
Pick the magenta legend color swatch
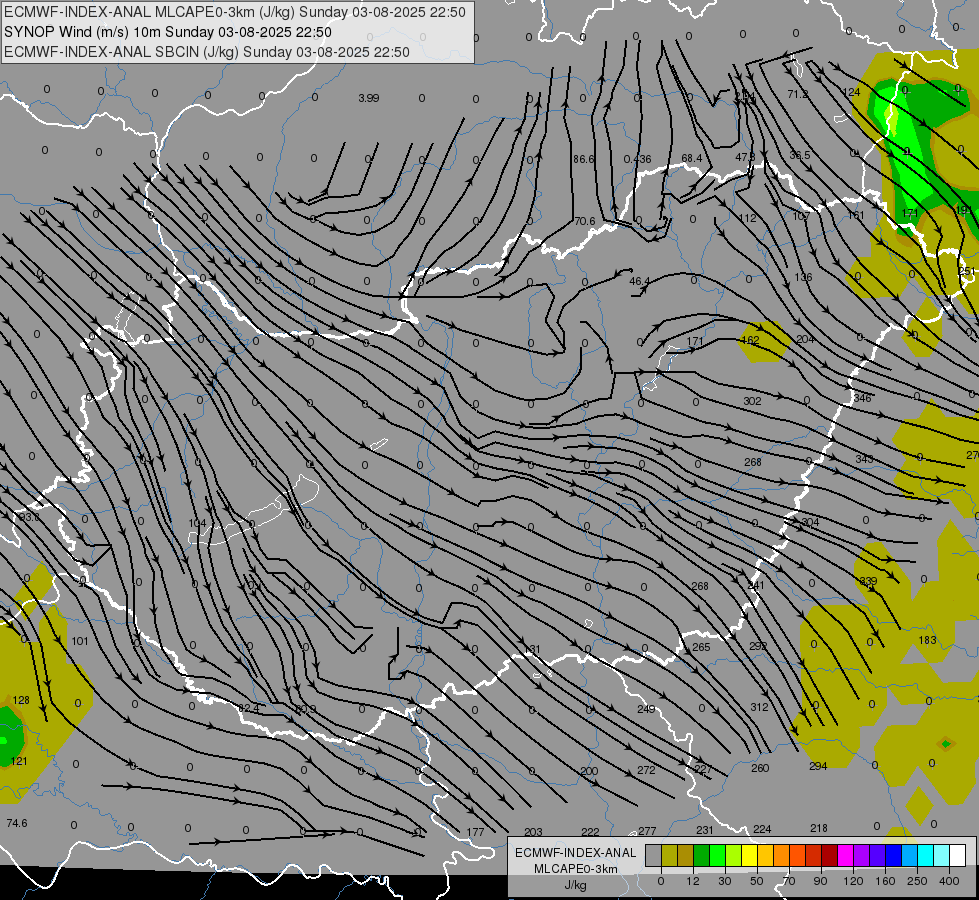coord(845,856)
